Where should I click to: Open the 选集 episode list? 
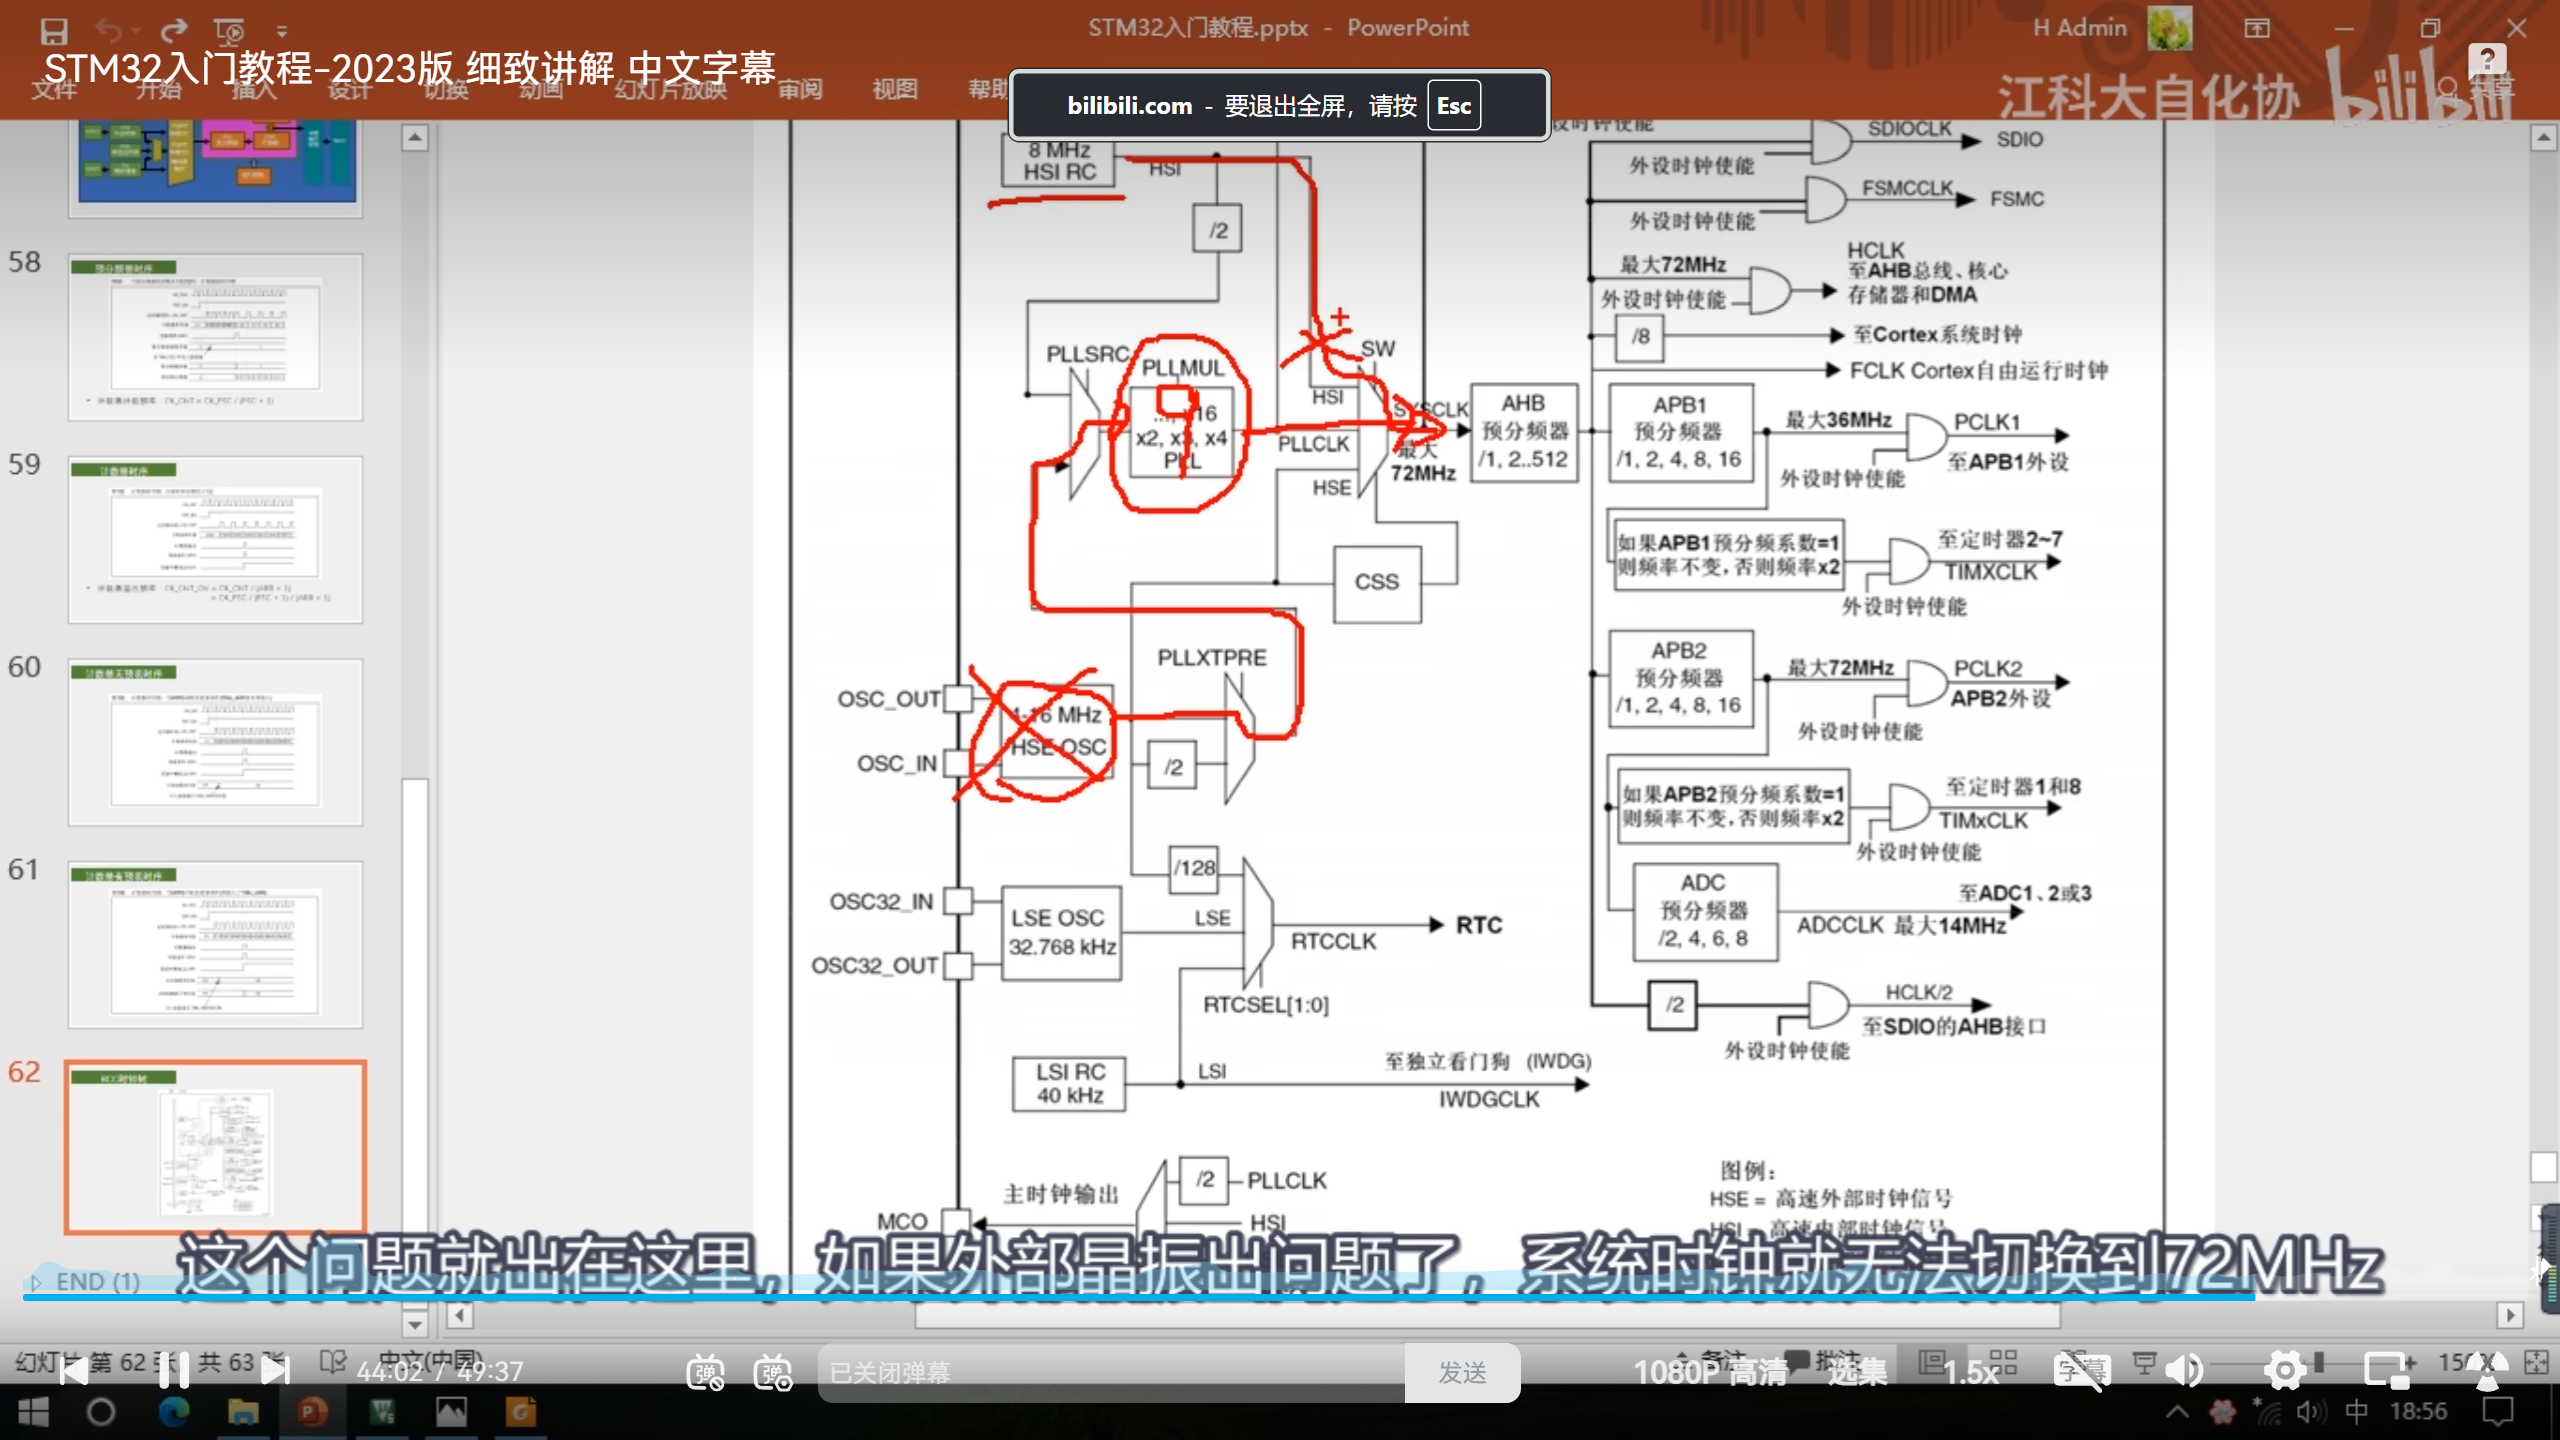click(1857, 1372)
